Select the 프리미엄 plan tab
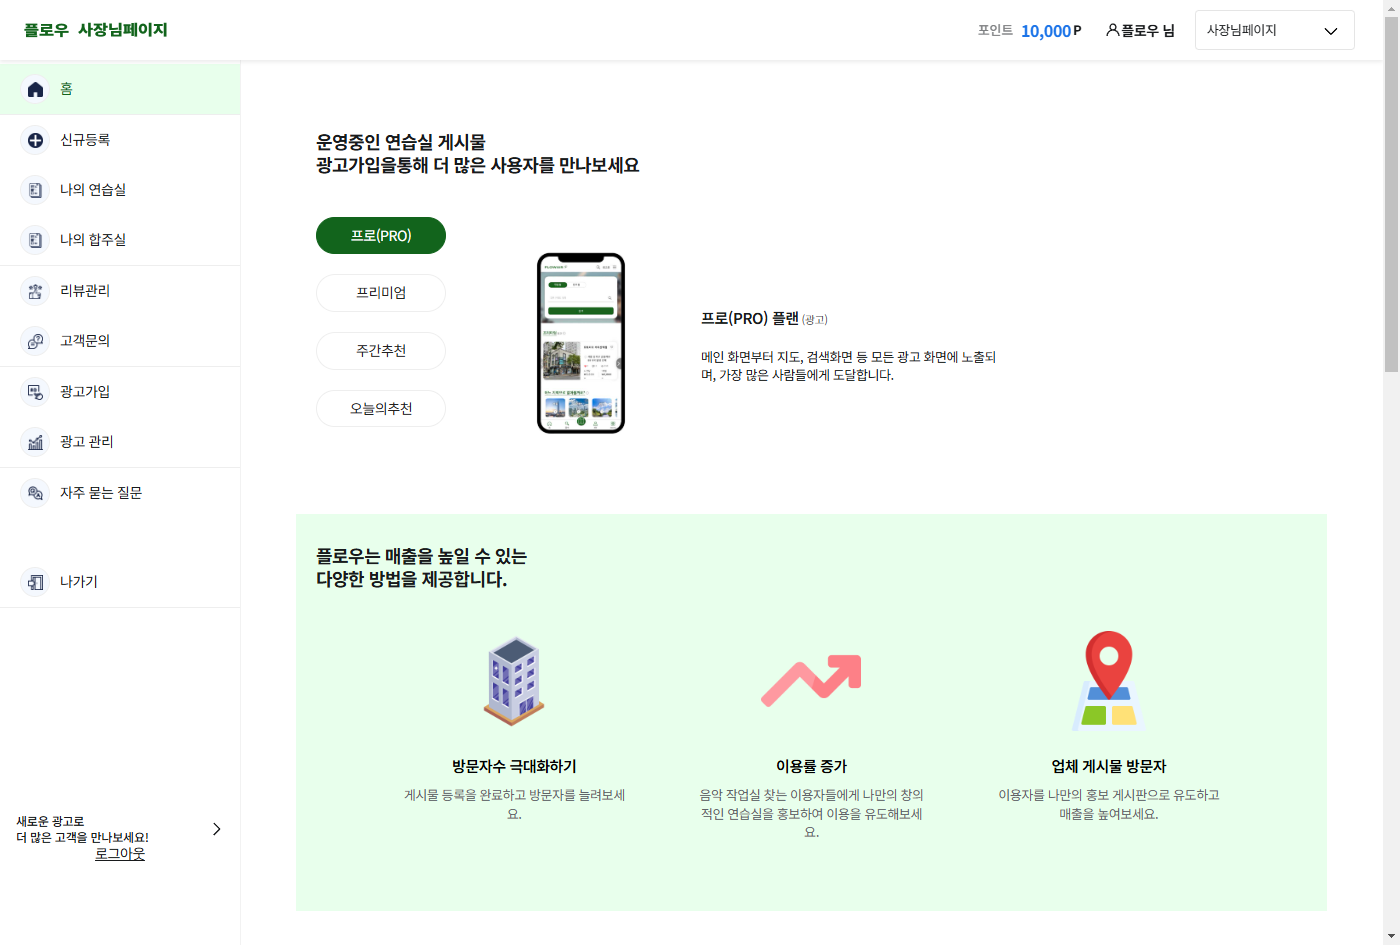The image size is (1400, 945). point(381,293)
